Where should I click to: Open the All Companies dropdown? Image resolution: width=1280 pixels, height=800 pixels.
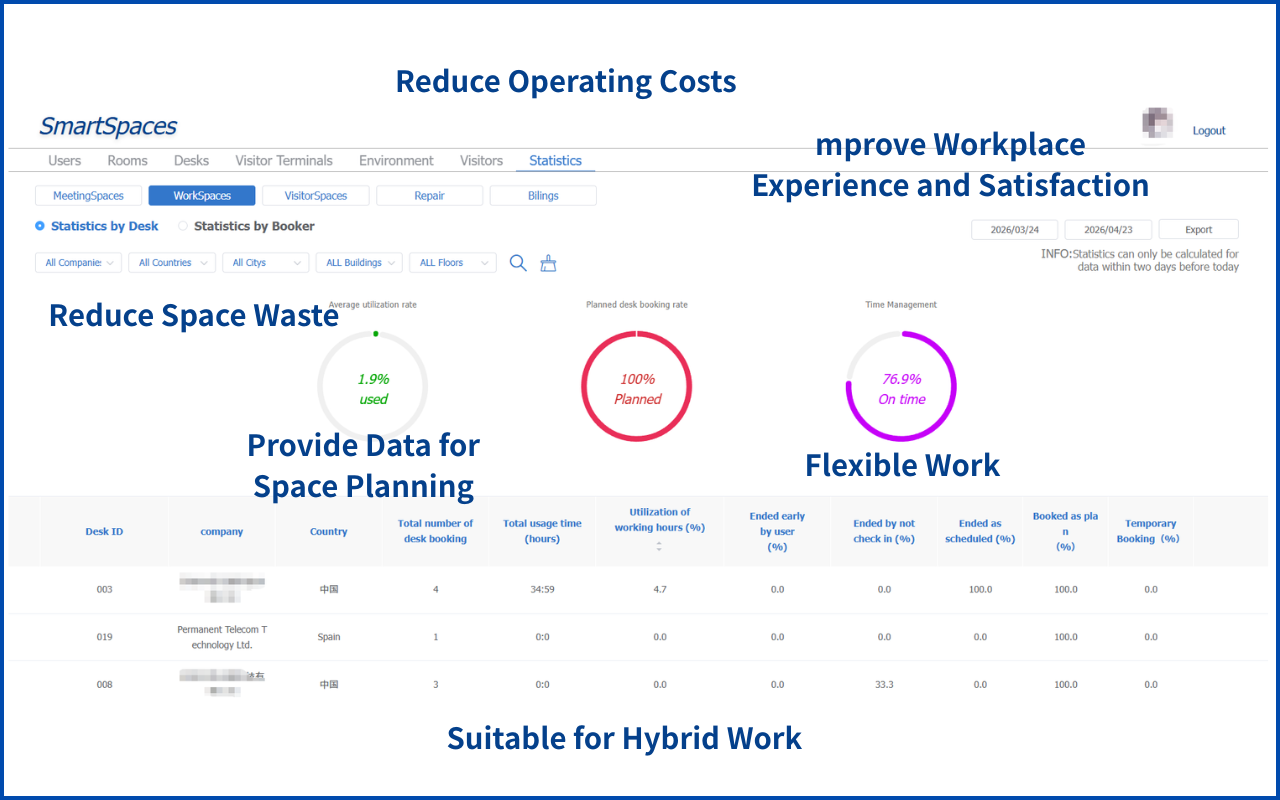coord(78,263)
